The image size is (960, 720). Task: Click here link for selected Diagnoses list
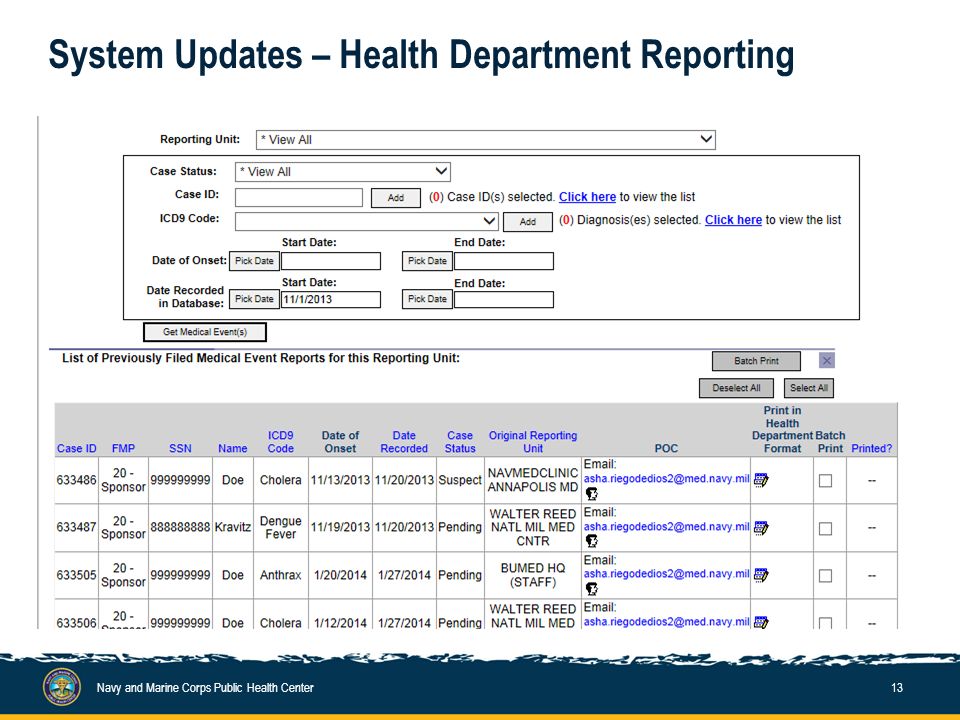(x=733, y=220)
